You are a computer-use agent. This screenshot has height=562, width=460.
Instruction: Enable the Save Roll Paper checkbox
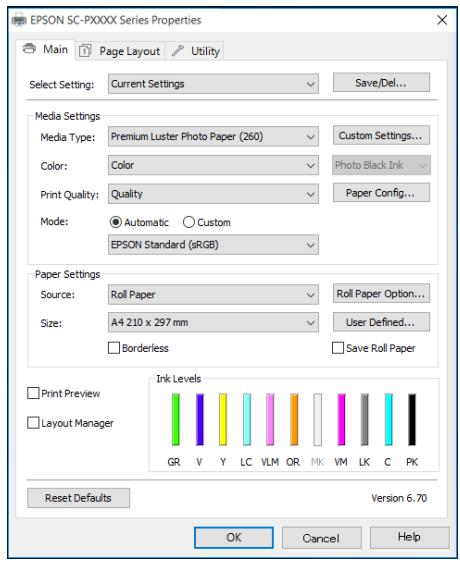pos(338,348)
